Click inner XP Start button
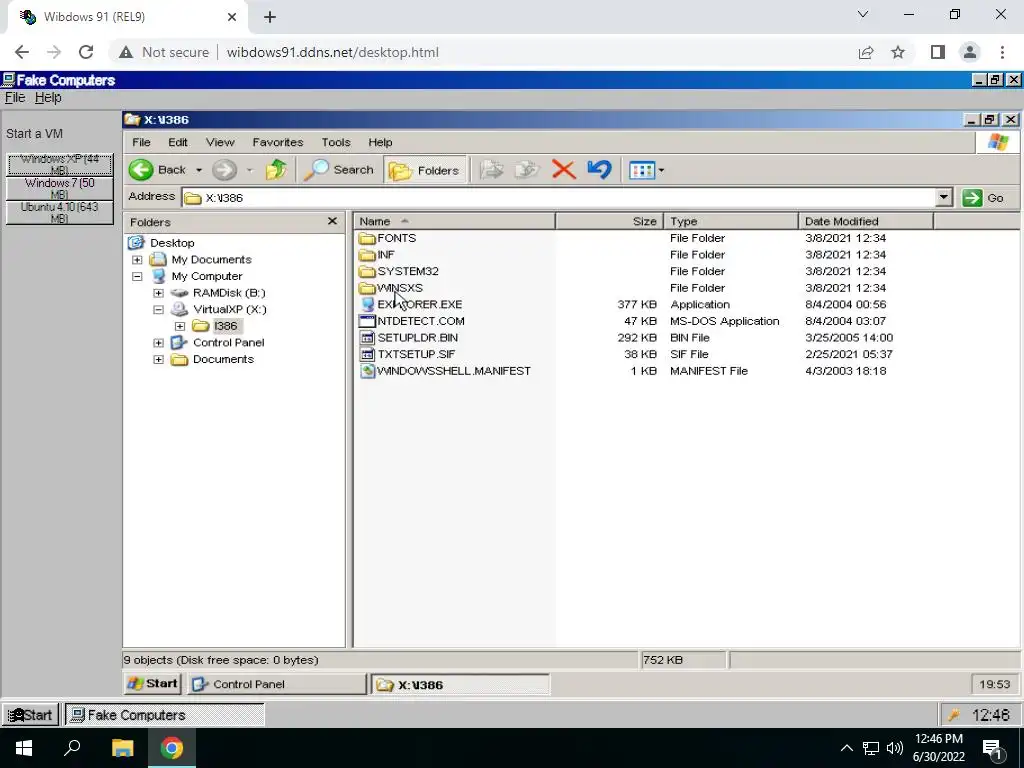Screen dimensions: 1024x768 (152, 684)
